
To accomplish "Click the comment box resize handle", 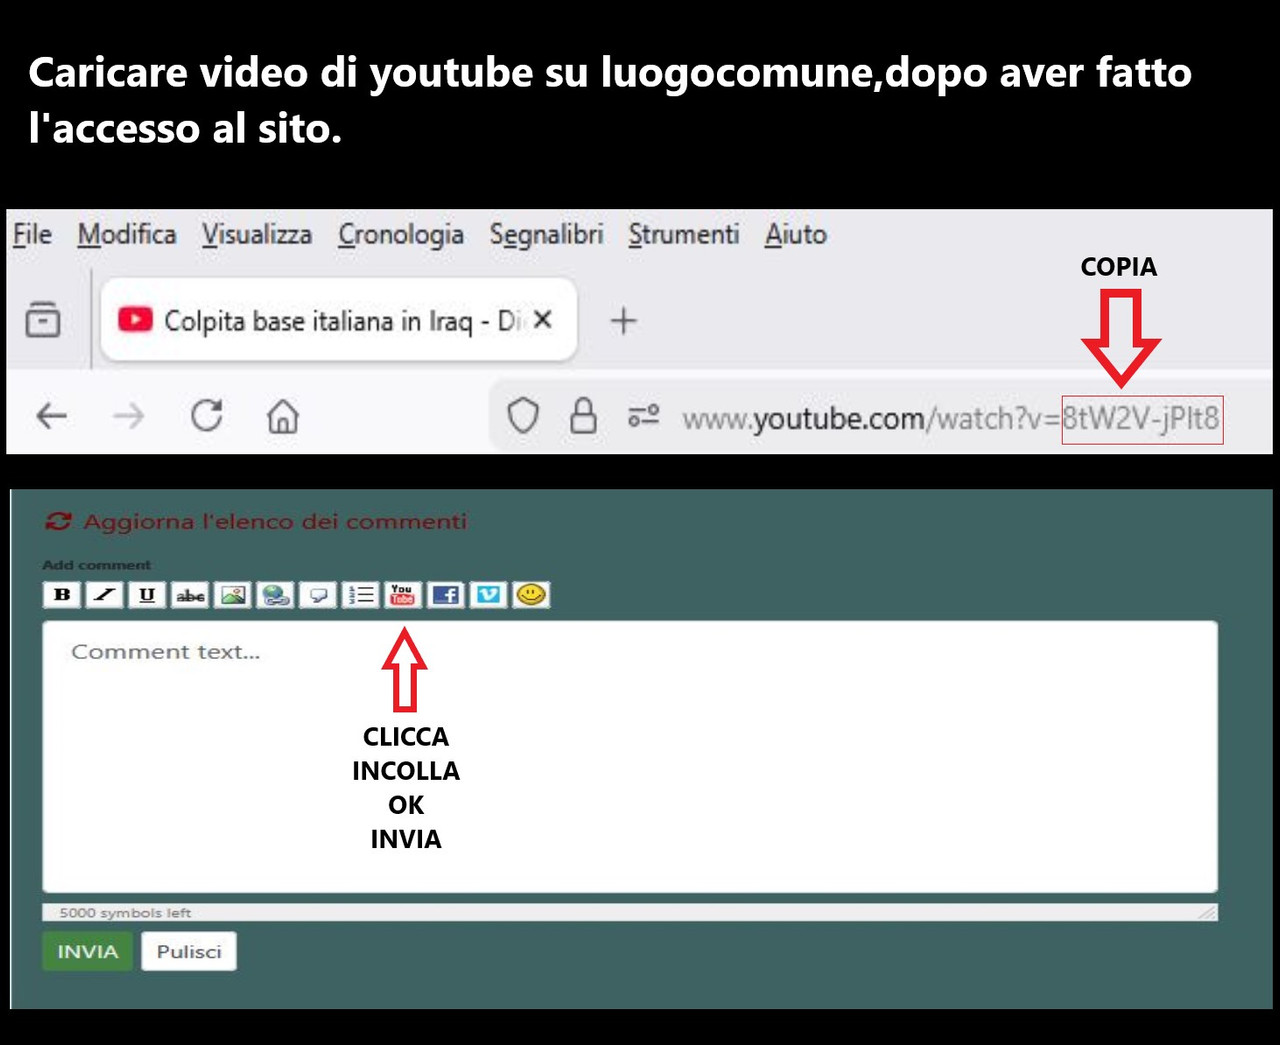I will pyautogui.click(x=1208, y=912).
